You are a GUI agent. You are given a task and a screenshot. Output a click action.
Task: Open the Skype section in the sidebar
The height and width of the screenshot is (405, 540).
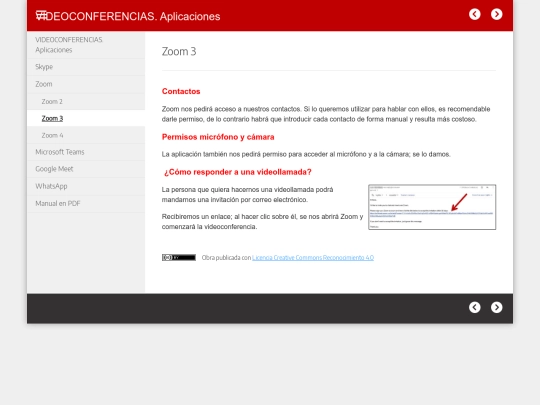86,67
